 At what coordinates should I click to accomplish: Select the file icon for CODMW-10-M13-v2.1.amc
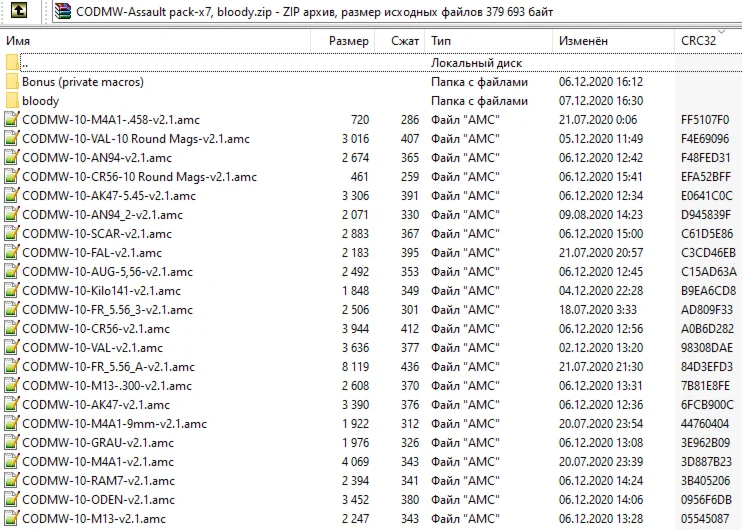coord(12,518)
